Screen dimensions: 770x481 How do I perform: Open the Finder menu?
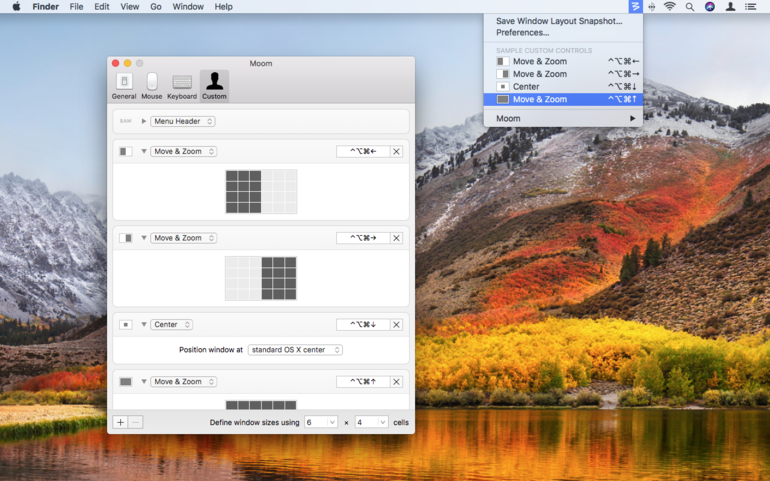(x=46, y=6)
